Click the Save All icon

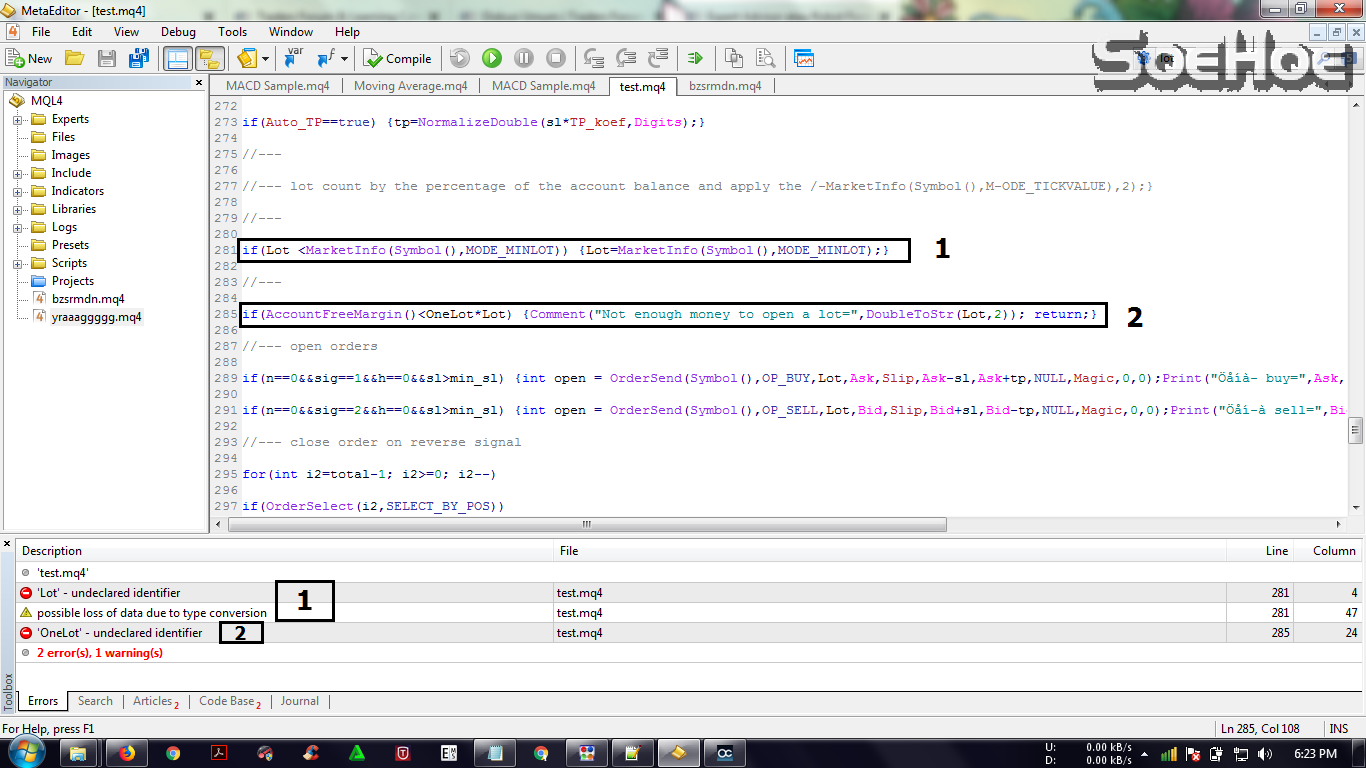pyautogui.click(x=138, y=59)
